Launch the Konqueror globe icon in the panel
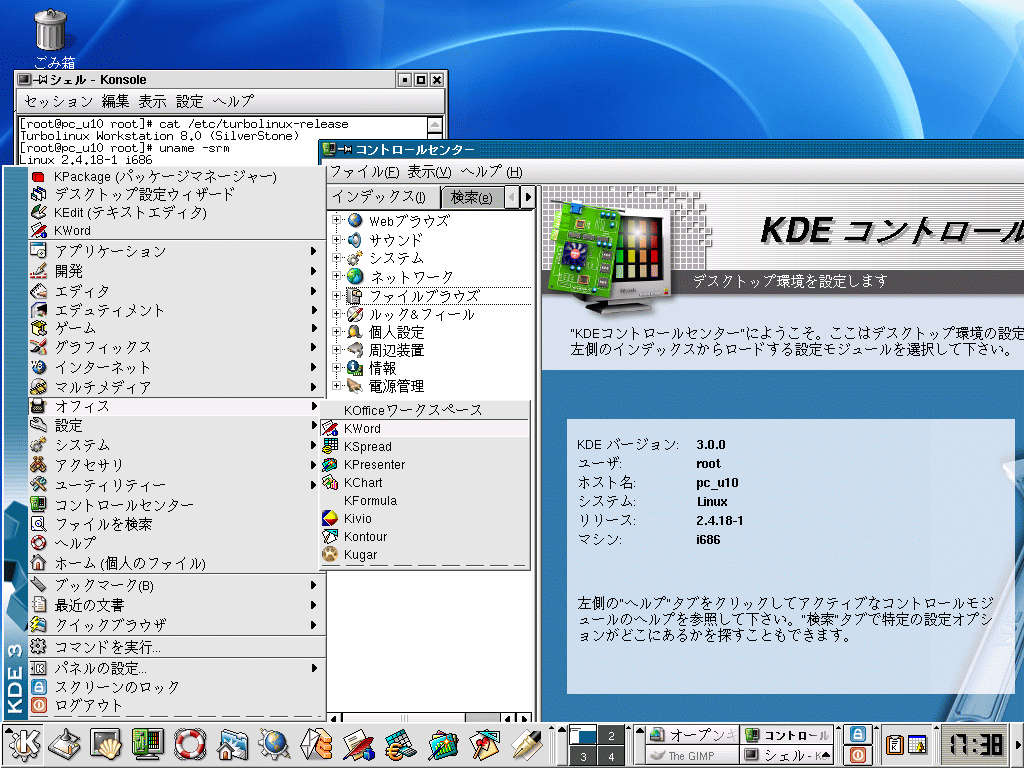Viewport: 1024px width, 768px height. coord(274,744)
